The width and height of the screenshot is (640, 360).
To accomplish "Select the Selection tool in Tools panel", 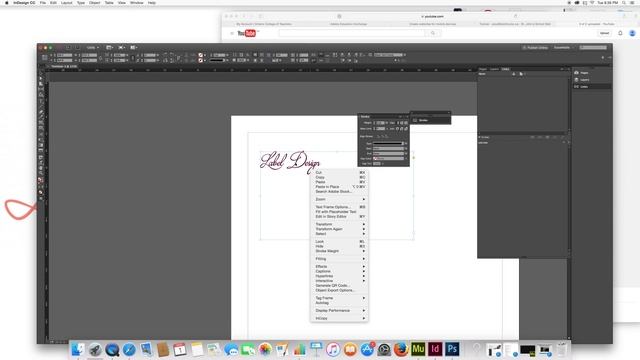I will [41, 74].
